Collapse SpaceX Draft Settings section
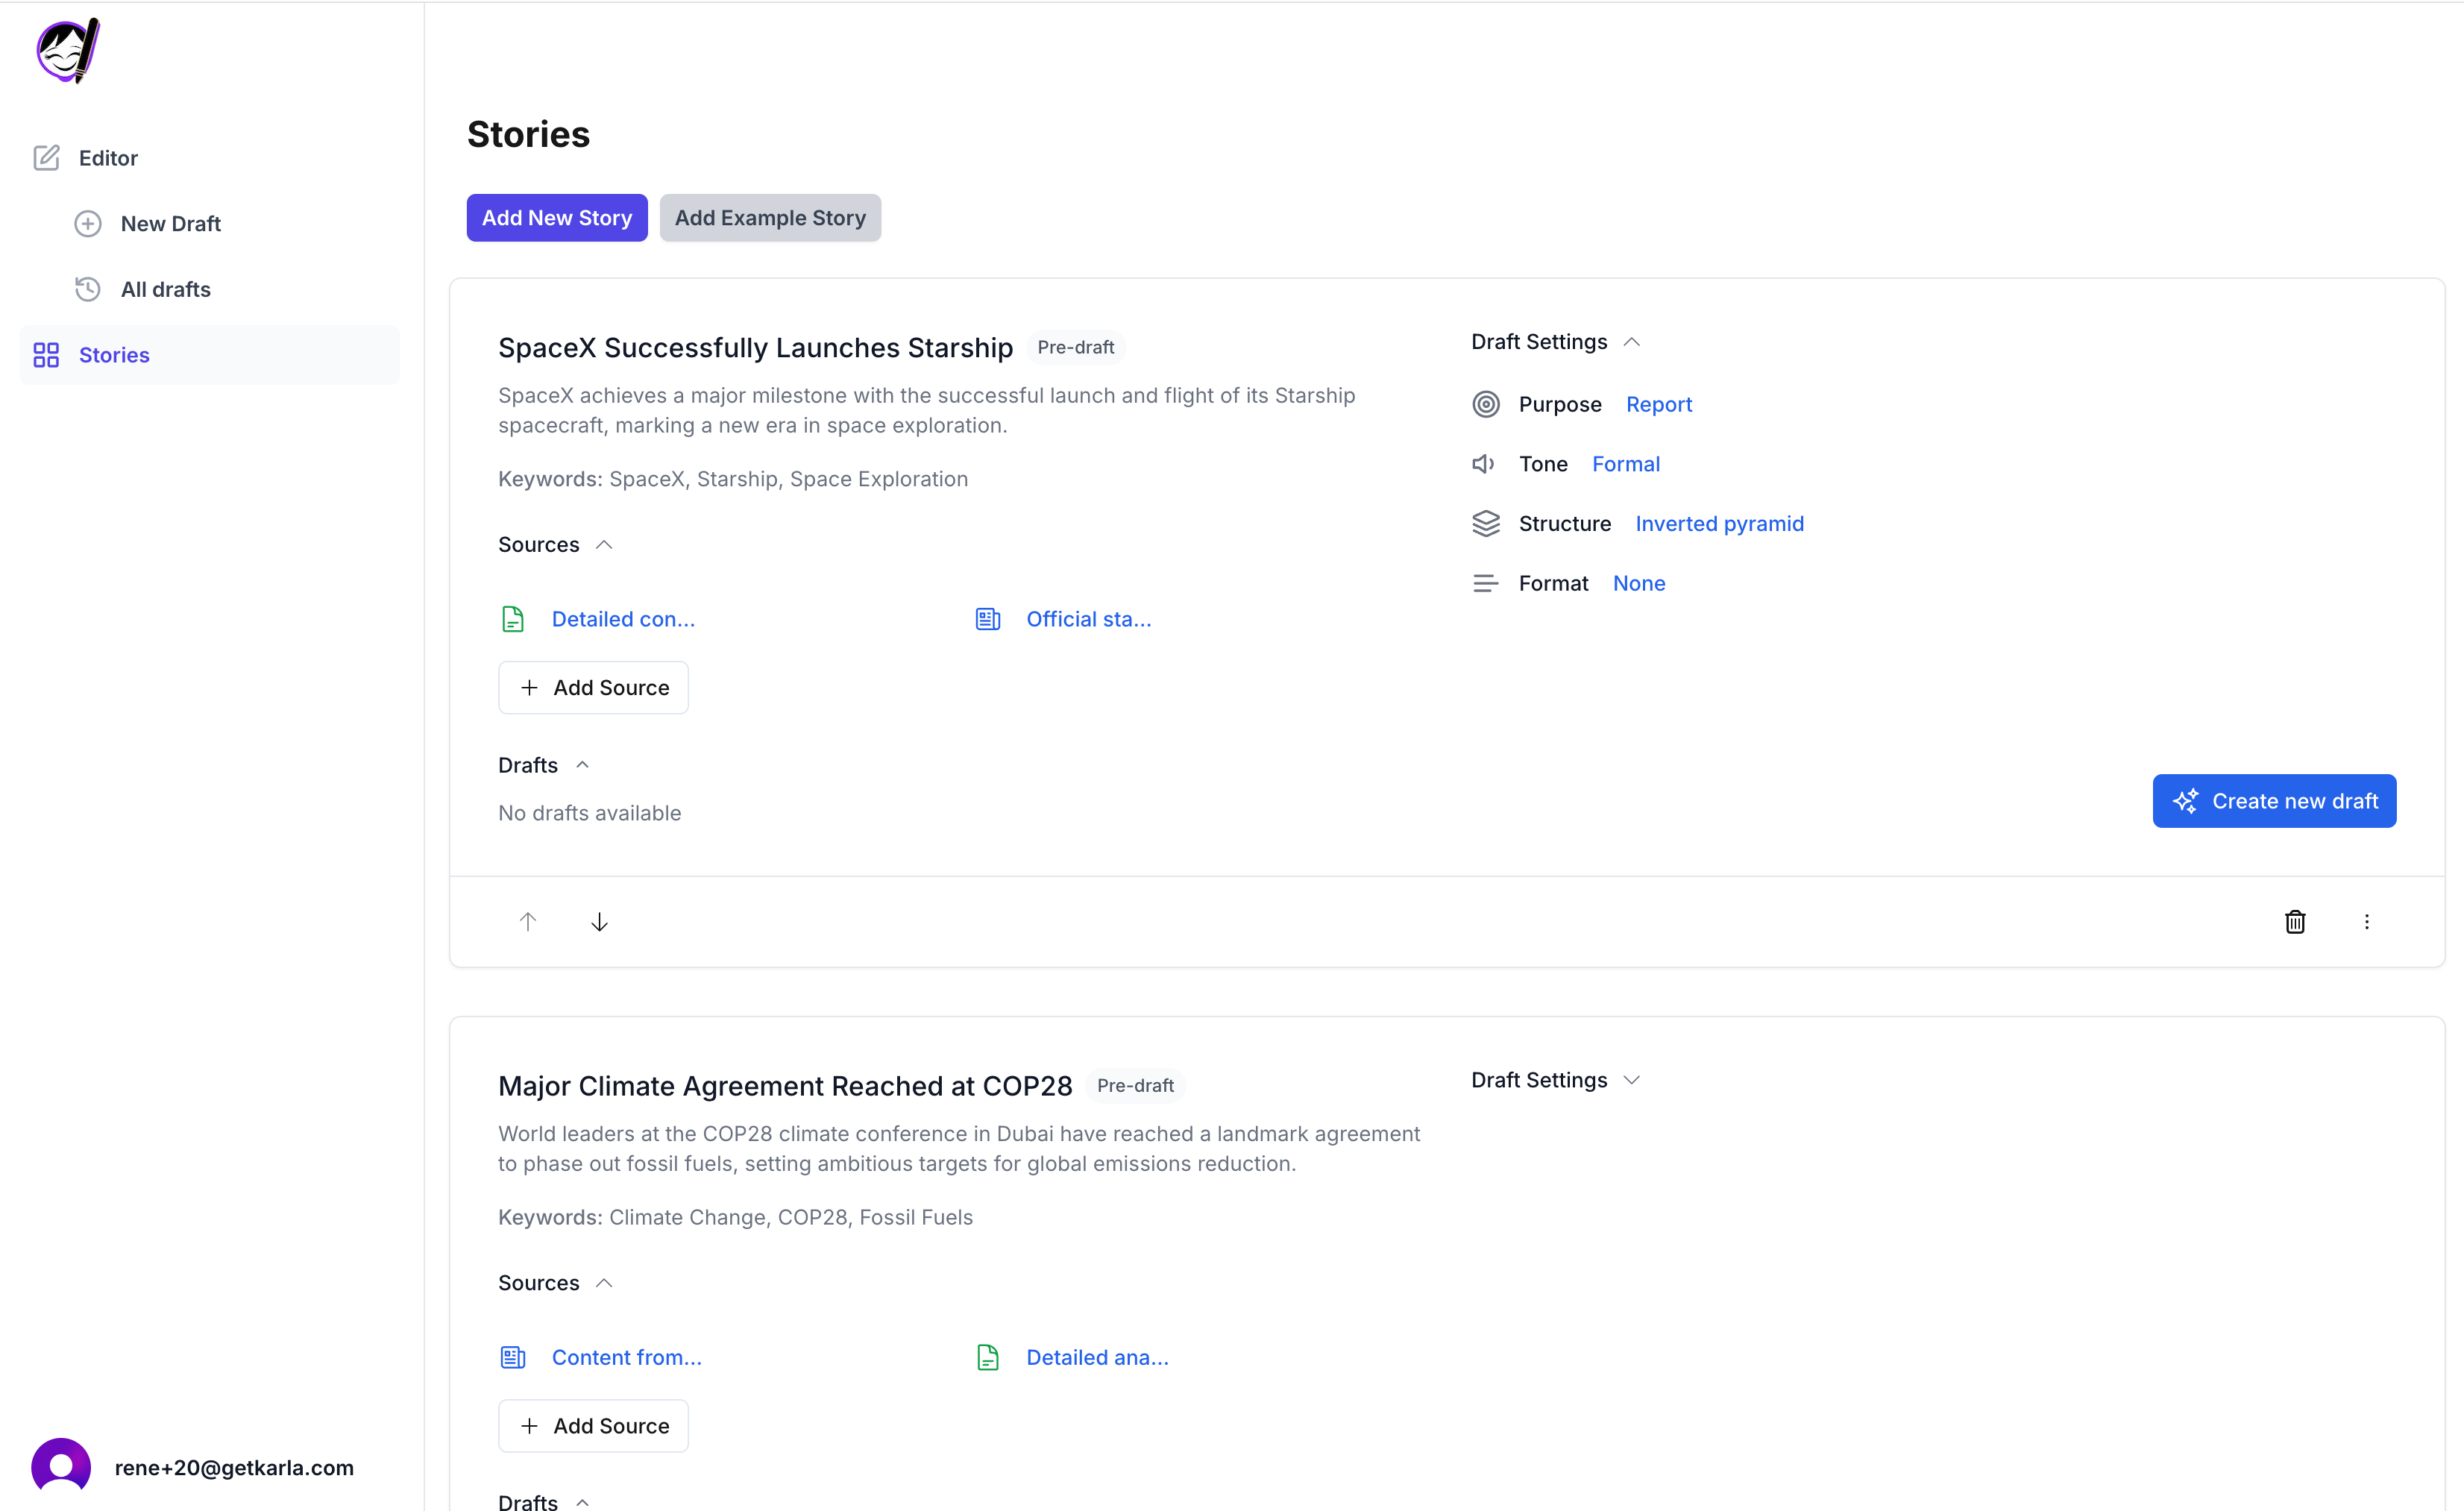 1631,342
